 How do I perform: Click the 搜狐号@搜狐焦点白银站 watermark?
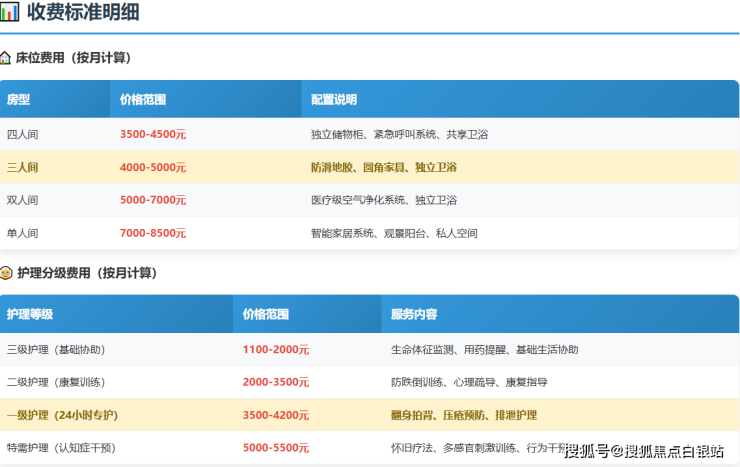coord(644,451)
